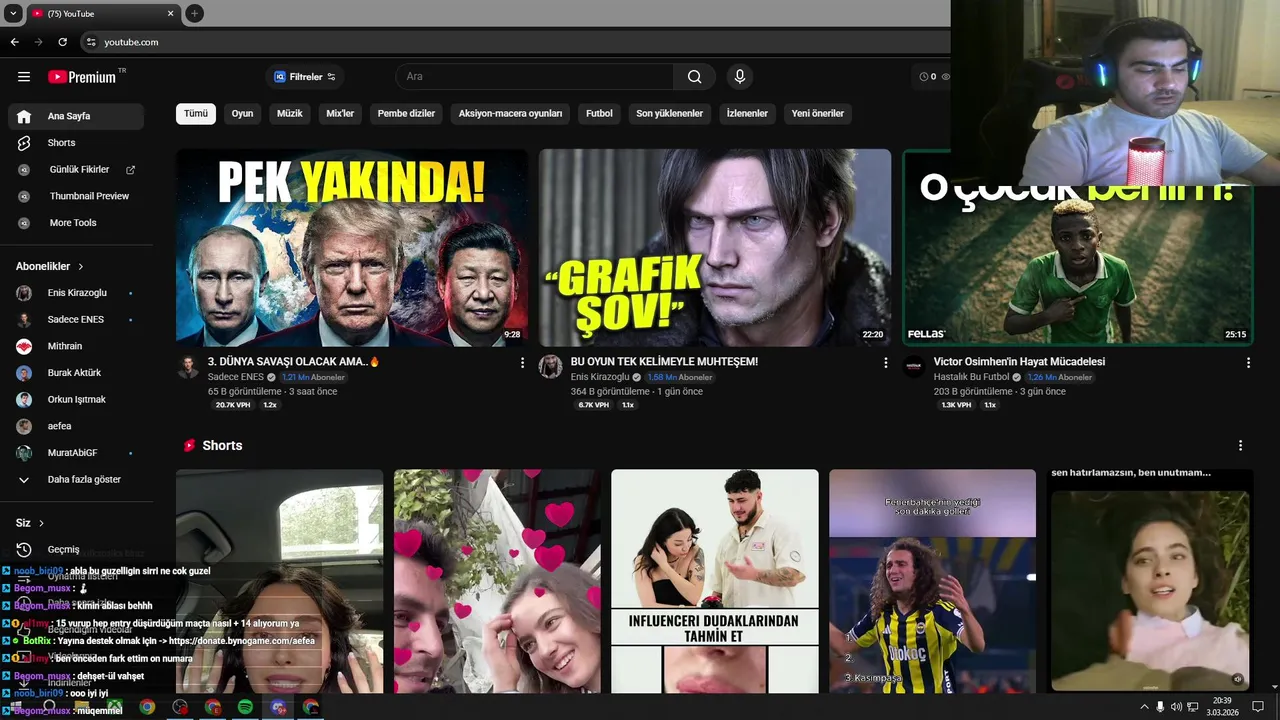Screen dimensions: 1280x720
Task: Open Mithrain subscription channel
Action: (76, 346)
